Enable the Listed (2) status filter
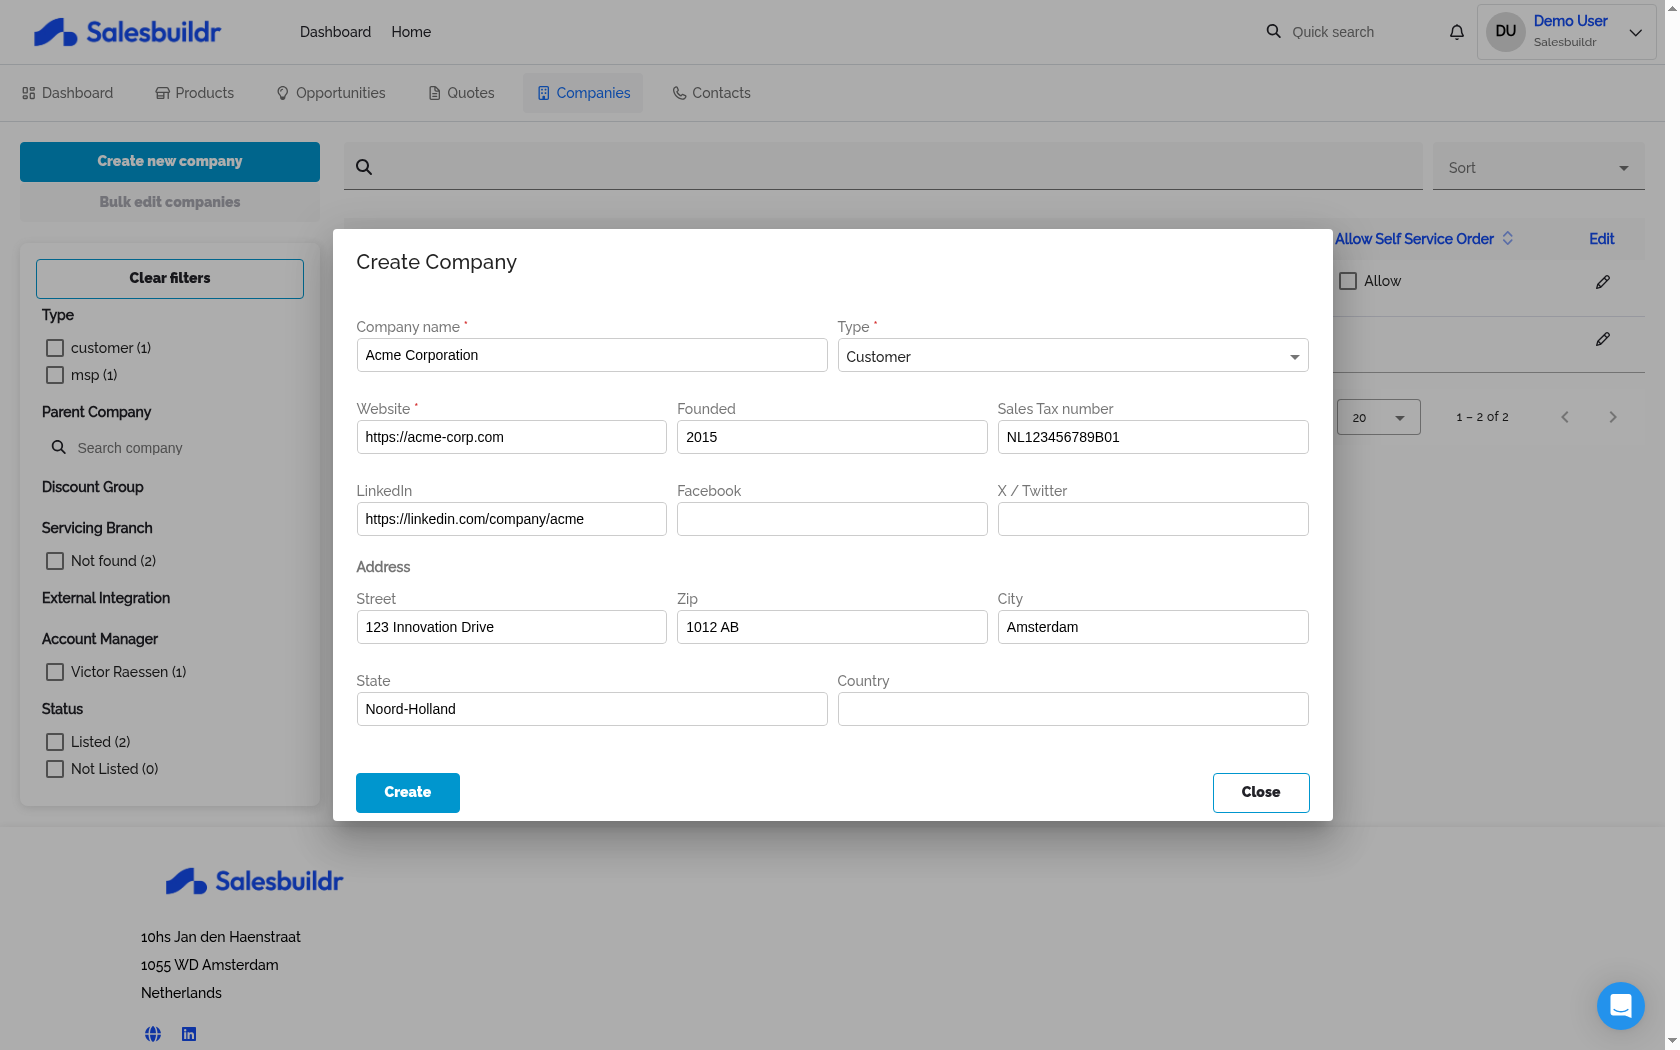Screen dimensions: 1680x1050 coord(55,742)
